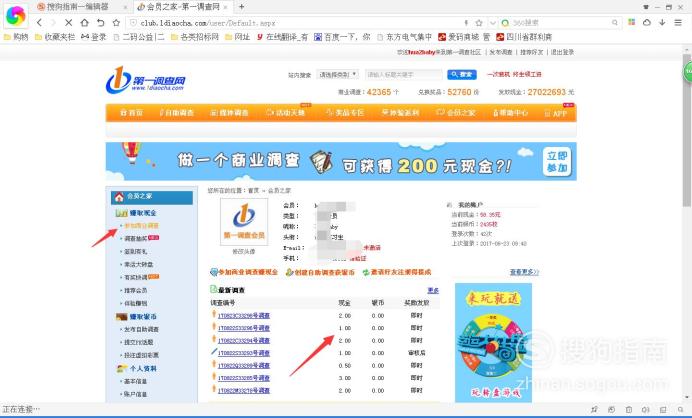Click the 个人资料 section icon in sidebar
Viewport: 692px width, 418px height.
pyautogui.click(x=122, y=368)
